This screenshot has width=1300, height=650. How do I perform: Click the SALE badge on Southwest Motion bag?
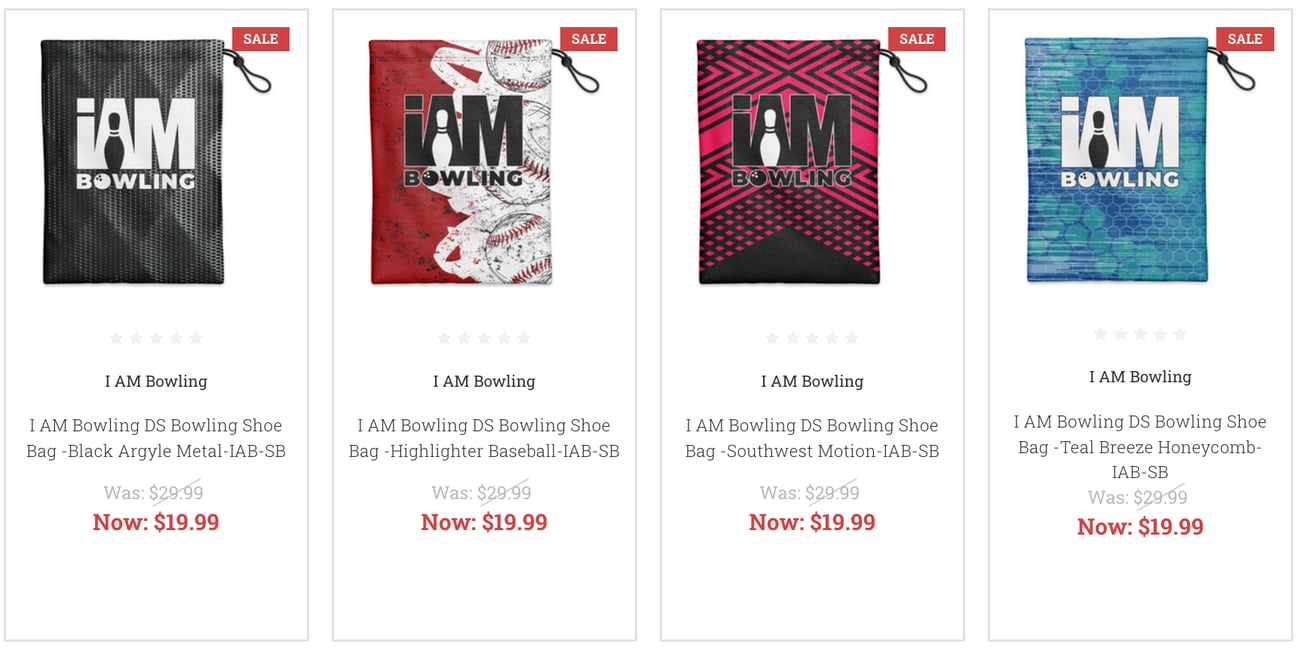917,39
